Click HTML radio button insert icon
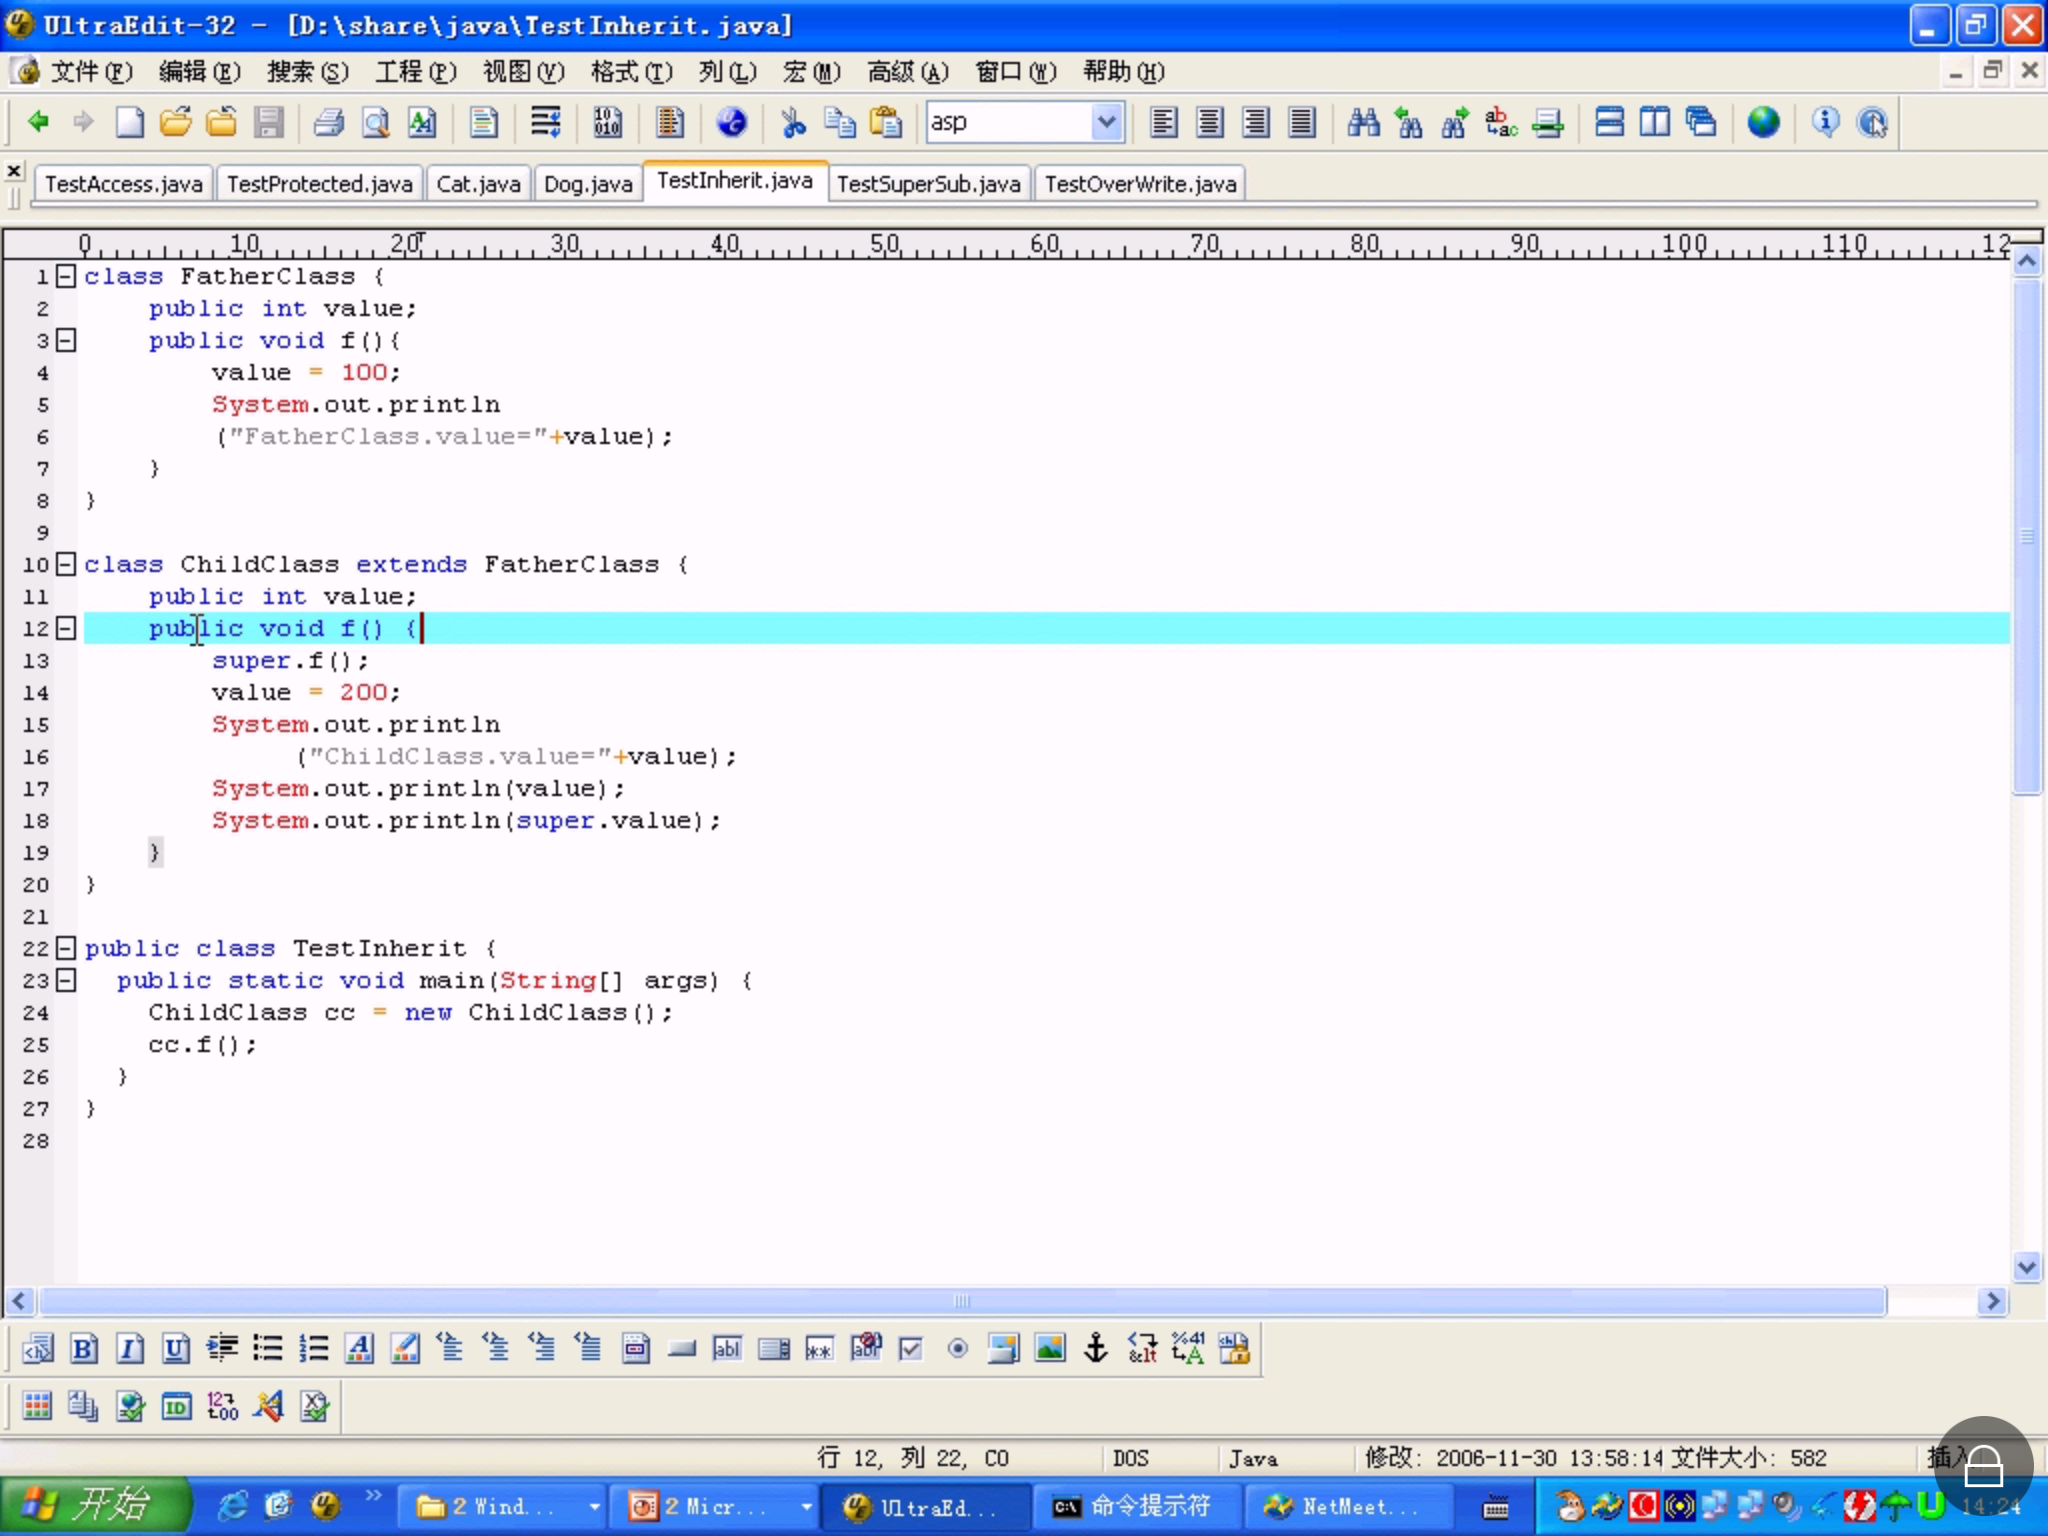 coord(957,1349)
